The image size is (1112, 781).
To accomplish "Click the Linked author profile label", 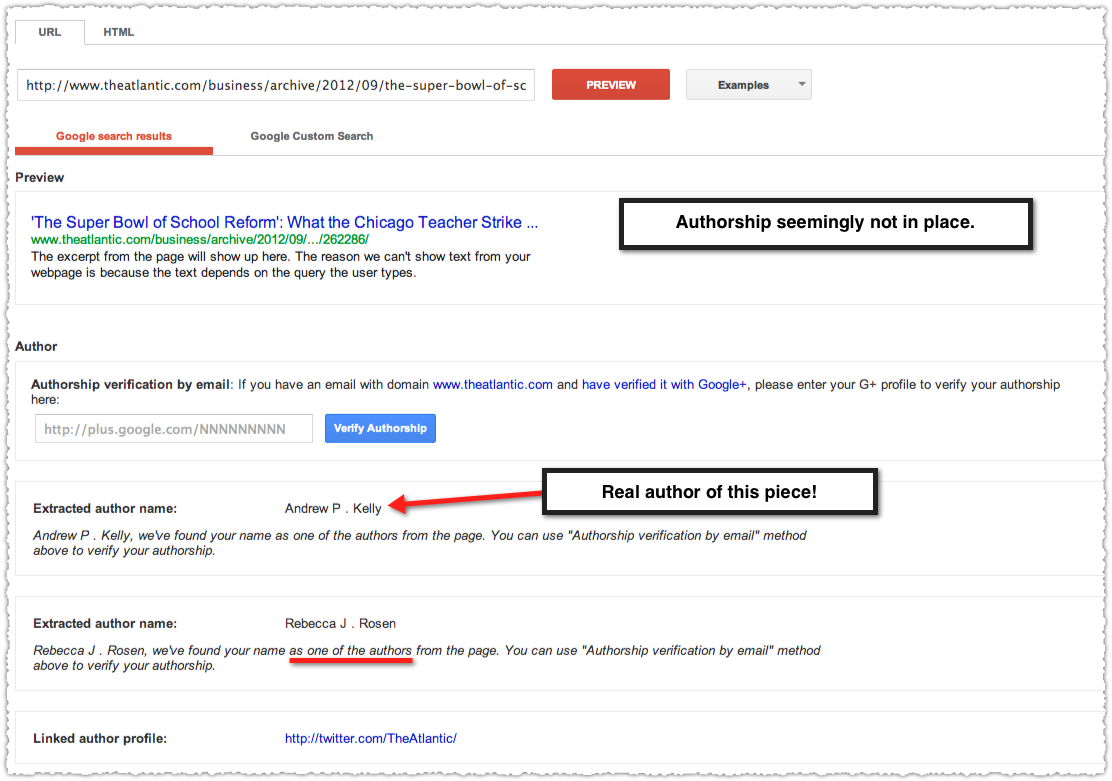I will pyautogui.click(x=100, y=738).
